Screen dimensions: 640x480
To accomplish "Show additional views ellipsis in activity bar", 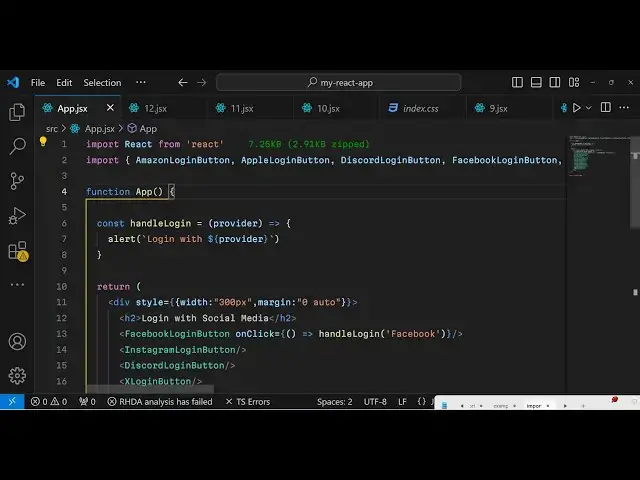I will pyautogui.click(x=17, y=284).
